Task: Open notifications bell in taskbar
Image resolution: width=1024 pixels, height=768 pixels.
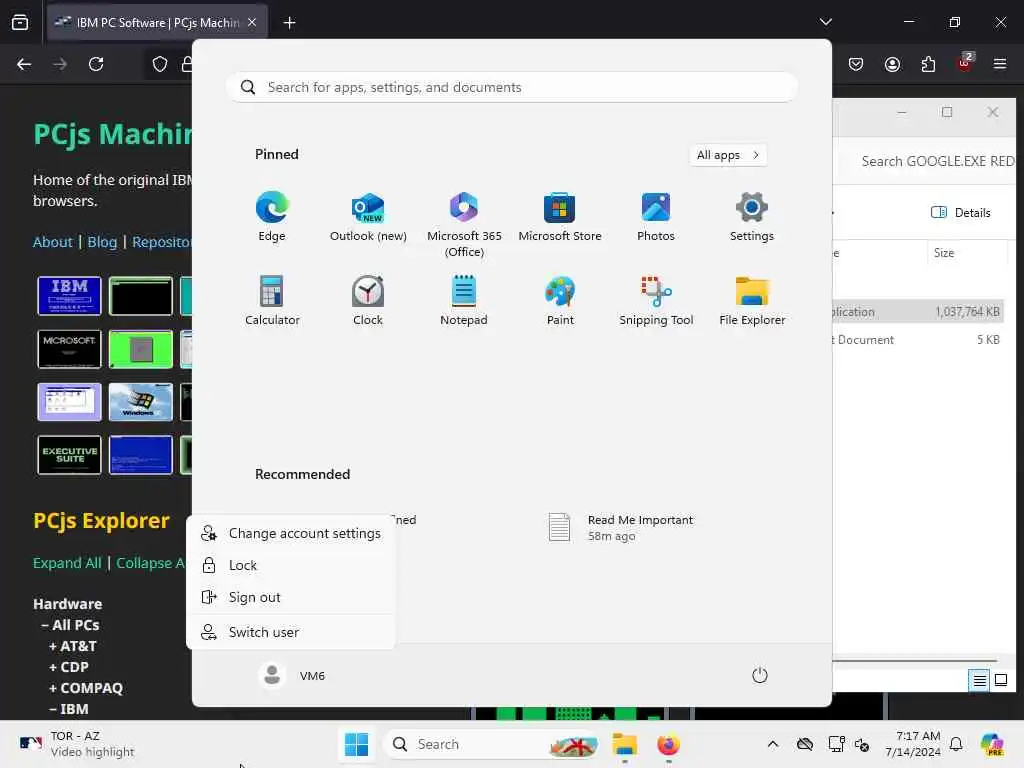Action: click(956, 744)
